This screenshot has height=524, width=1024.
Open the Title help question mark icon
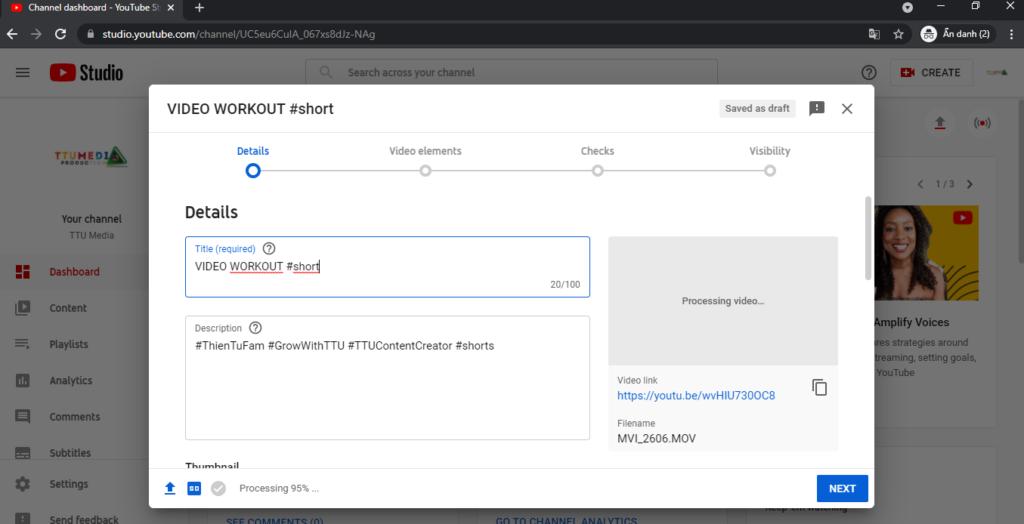pyautogui.click(x=268, y=249)
